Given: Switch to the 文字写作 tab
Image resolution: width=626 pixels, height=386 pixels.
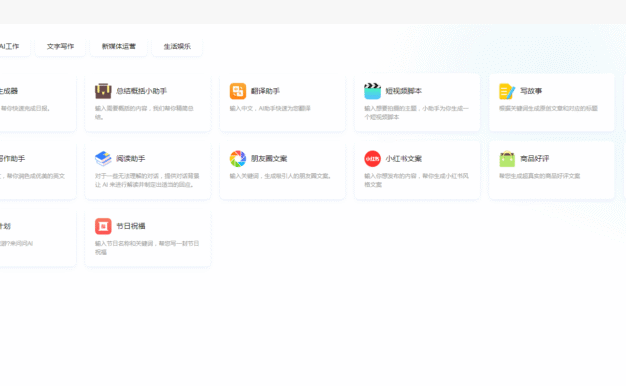Looking at the screenshot, I should [60, 46].
